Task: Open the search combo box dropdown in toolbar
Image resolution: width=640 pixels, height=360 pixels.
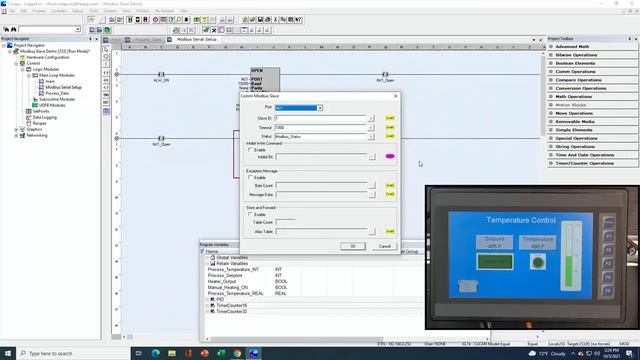Action: click(78, 29)
